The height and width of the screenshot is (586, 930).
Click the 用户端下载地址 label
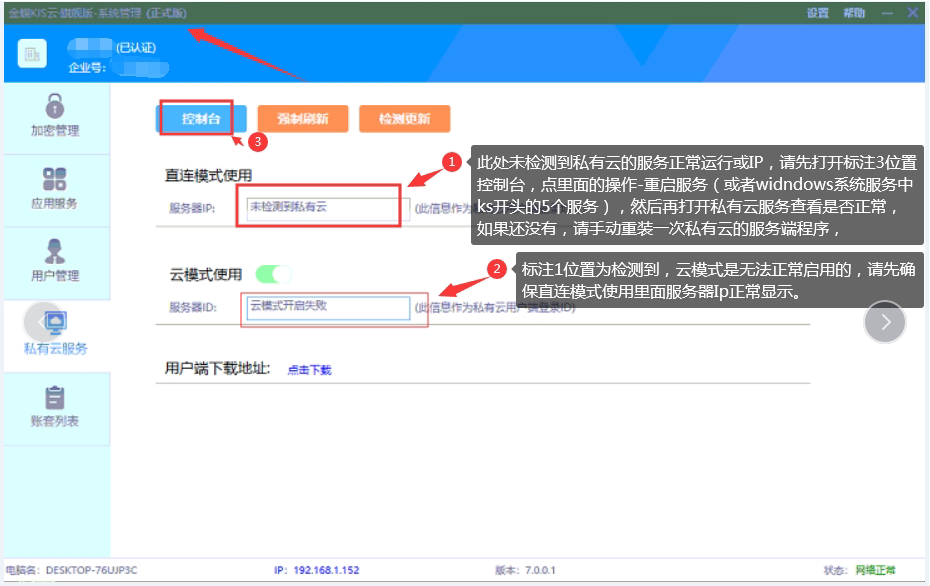[217, 369]
